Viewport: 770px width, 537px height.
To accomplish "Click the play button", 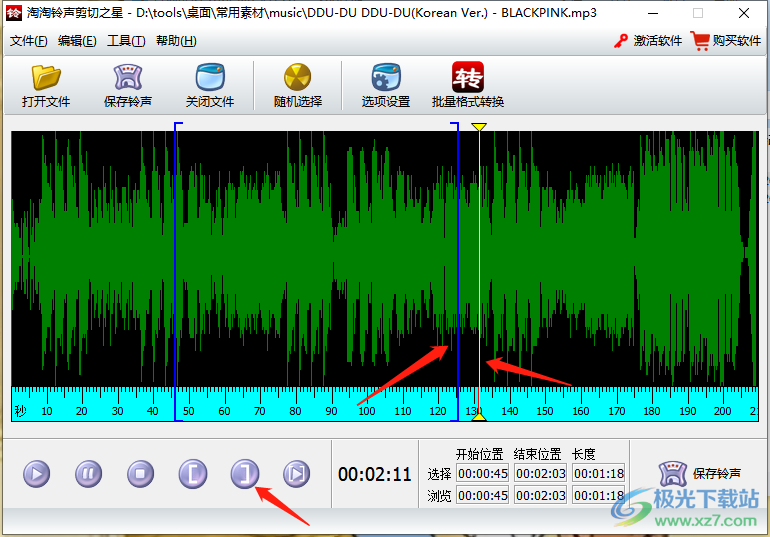I will [x=36, y=474].
